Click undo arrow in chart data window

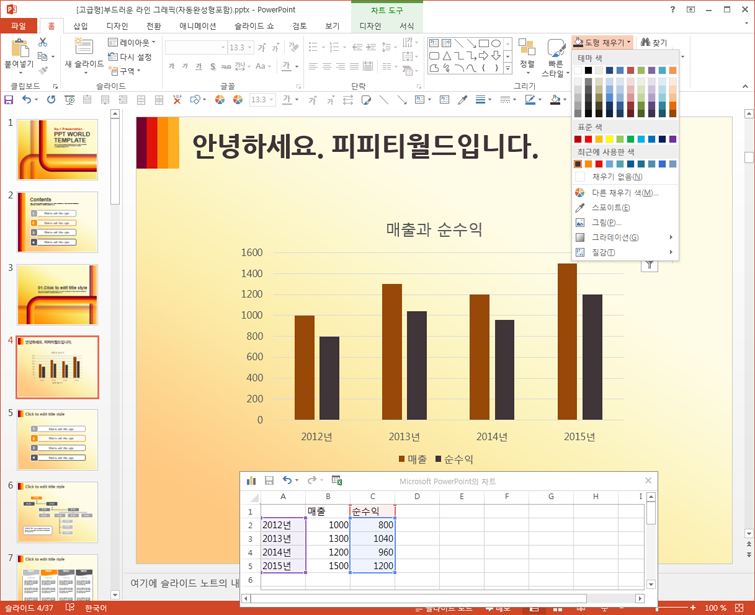point(287,480)
